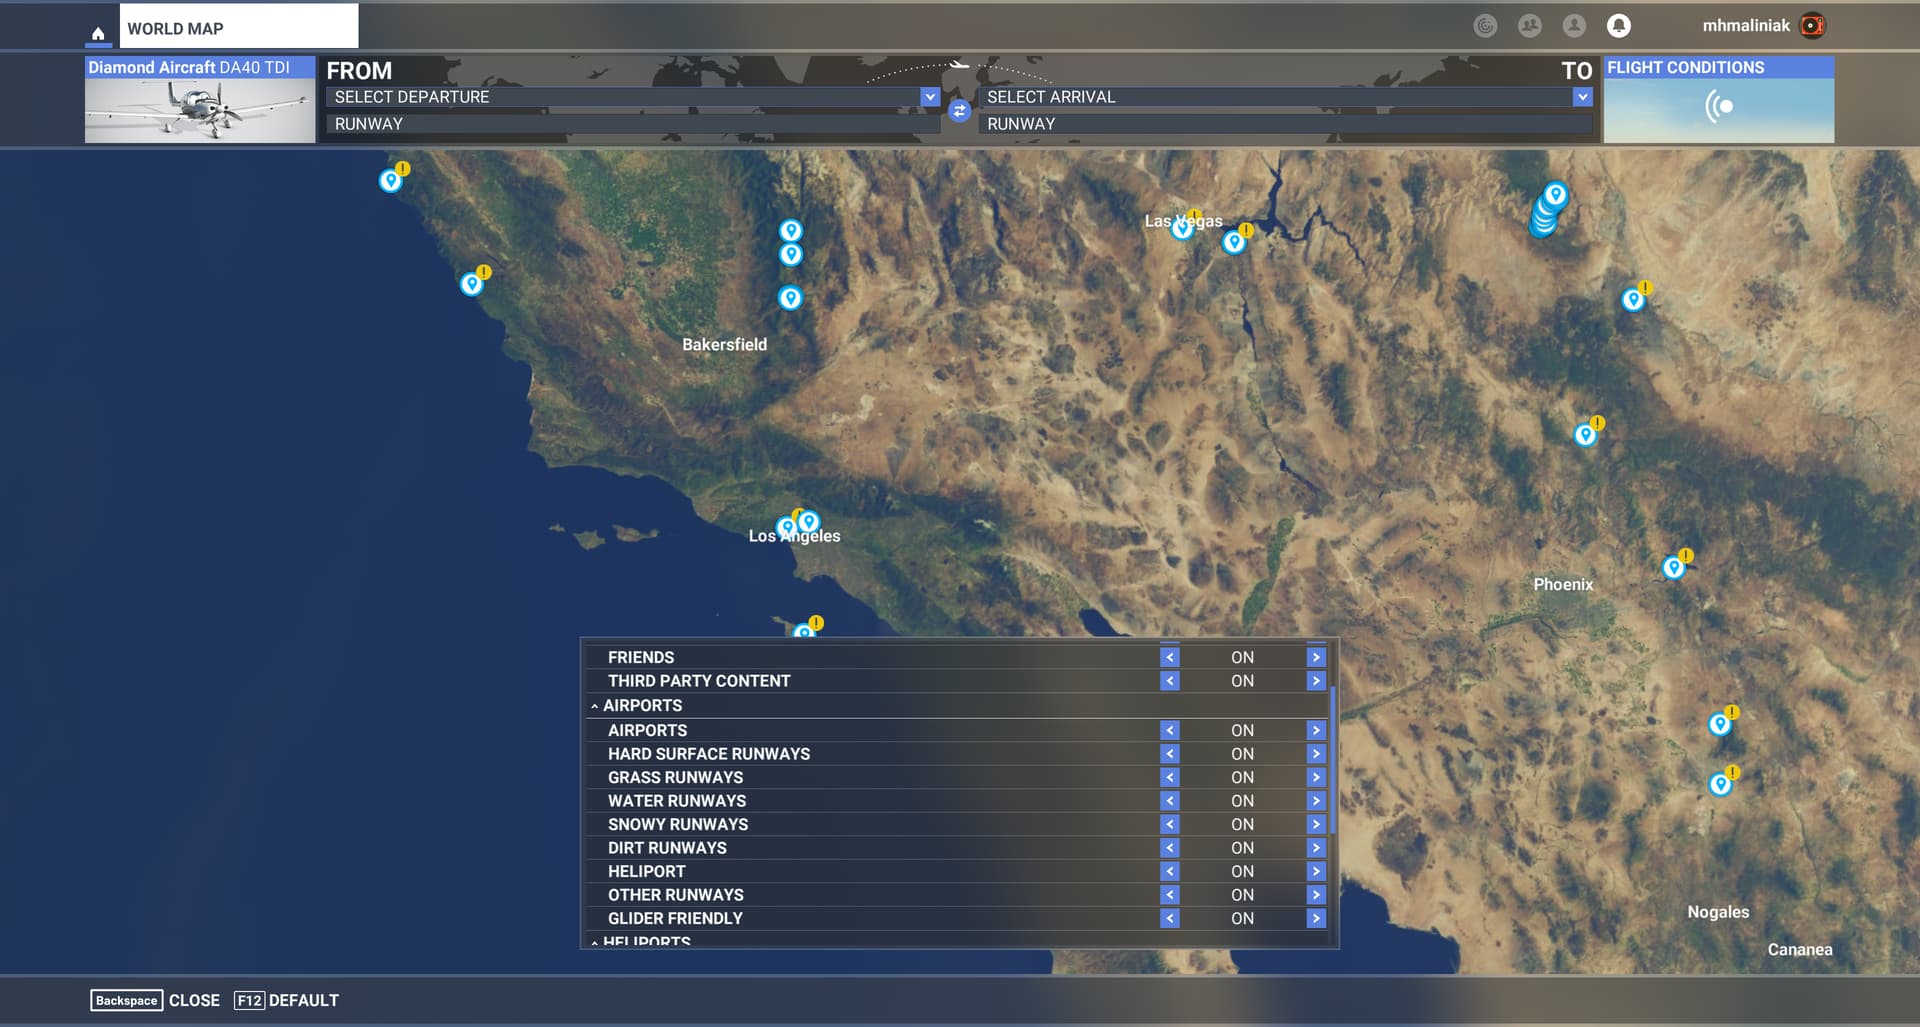The height and width of the screenshot is (1027, 1920).
Task: Open the Select Departure dropdown arrow
Action: click(x=930, y=97)
